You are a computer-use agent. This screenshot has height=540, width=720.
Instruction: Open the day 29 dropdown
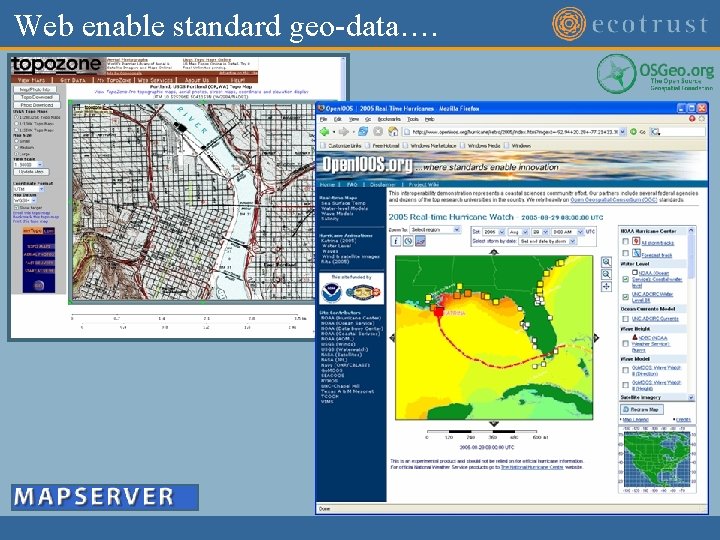click(x=540, y=232)
